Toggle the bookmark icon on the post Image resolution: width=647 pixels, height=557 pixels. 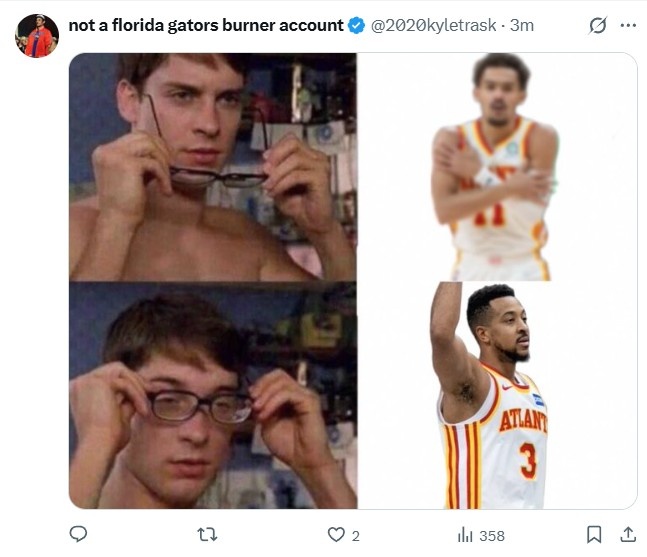(594, 535)
